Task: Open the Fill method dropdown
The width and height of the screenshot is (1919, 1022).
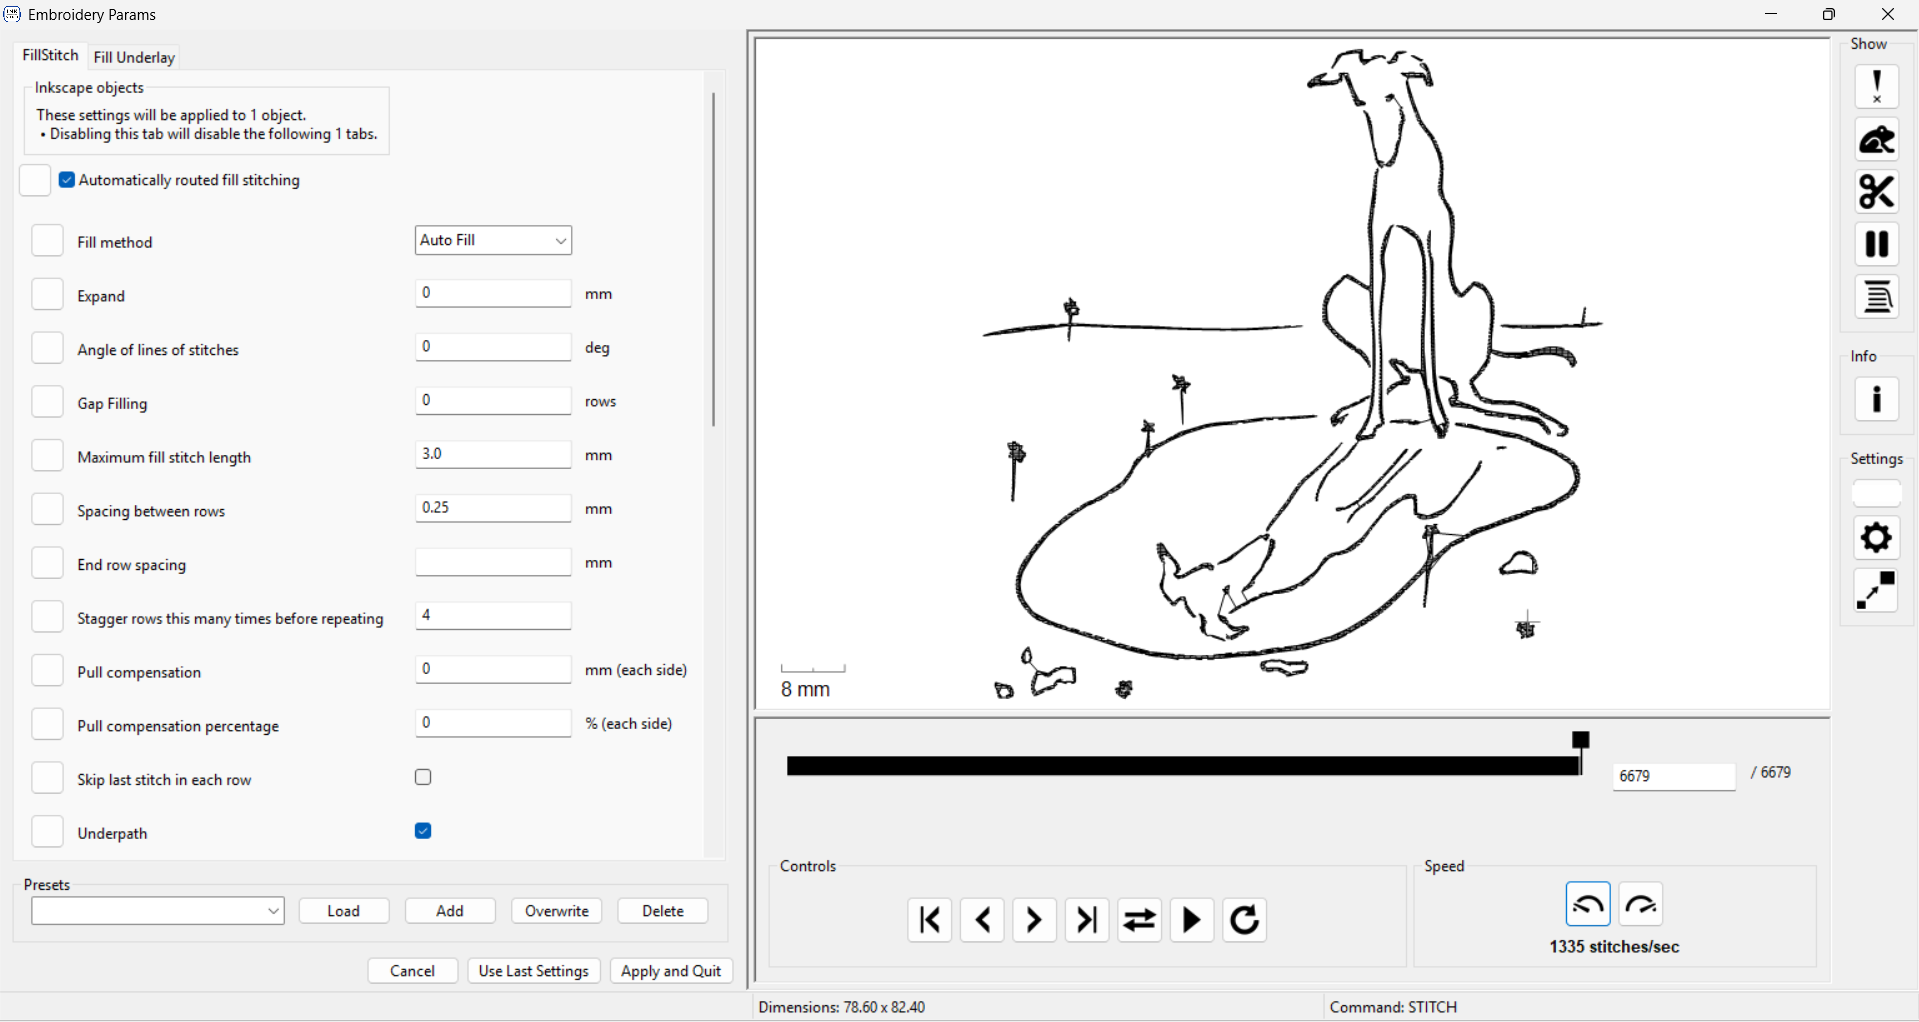Action: click(493, 240)
